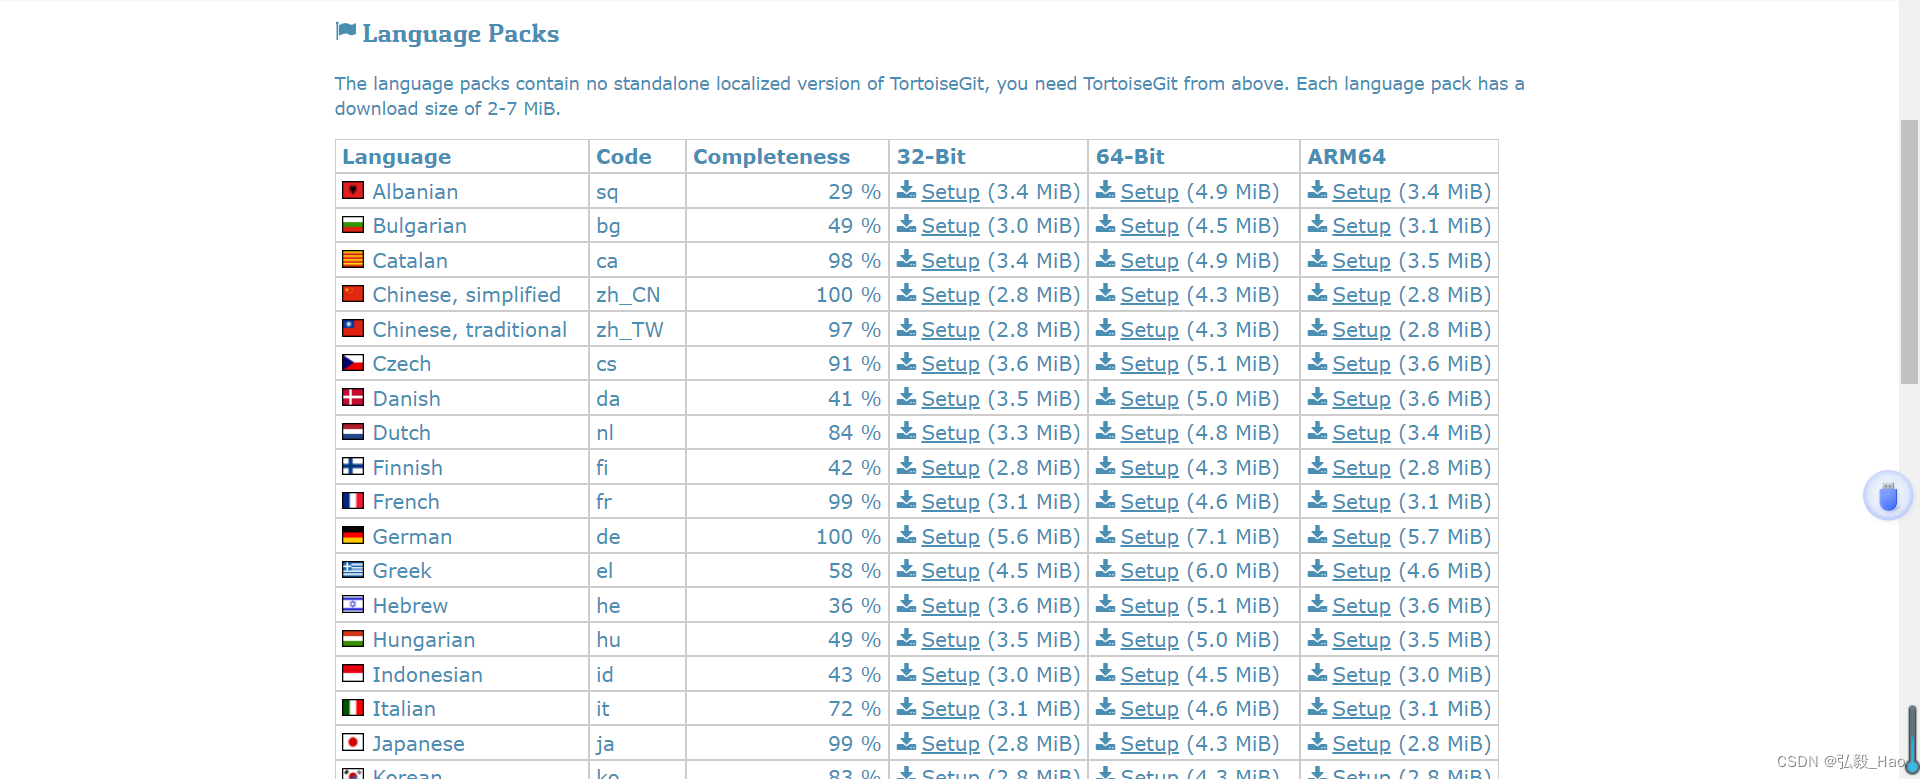Click the download icon for French 32-Bit
The height and width of the screenshot is (779, 1920).
[906, 500]
